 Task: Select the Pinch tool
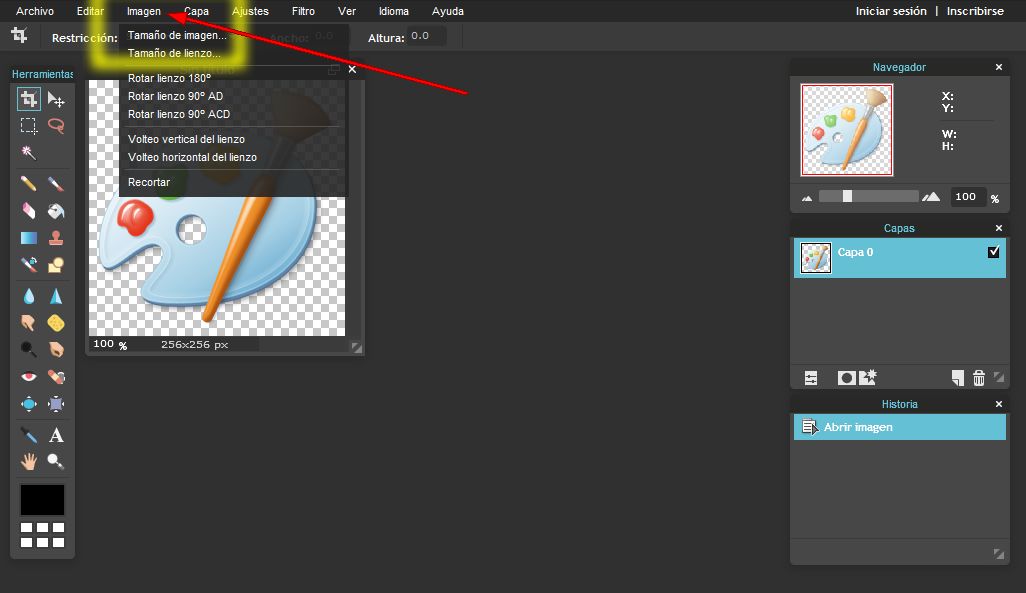[56, 404]
